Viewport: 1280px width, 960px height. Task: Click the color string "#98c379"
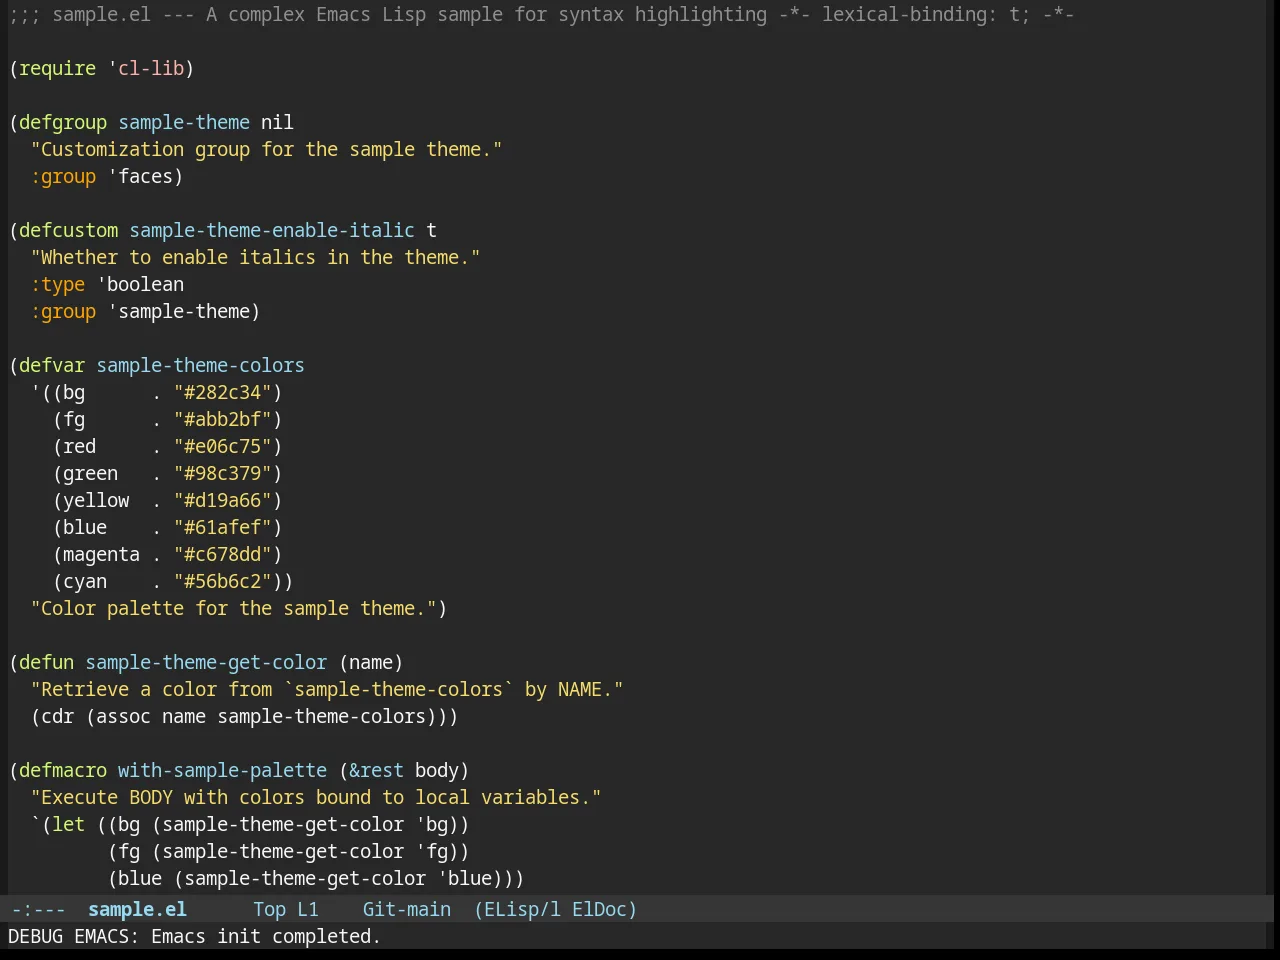click(222, 473)
